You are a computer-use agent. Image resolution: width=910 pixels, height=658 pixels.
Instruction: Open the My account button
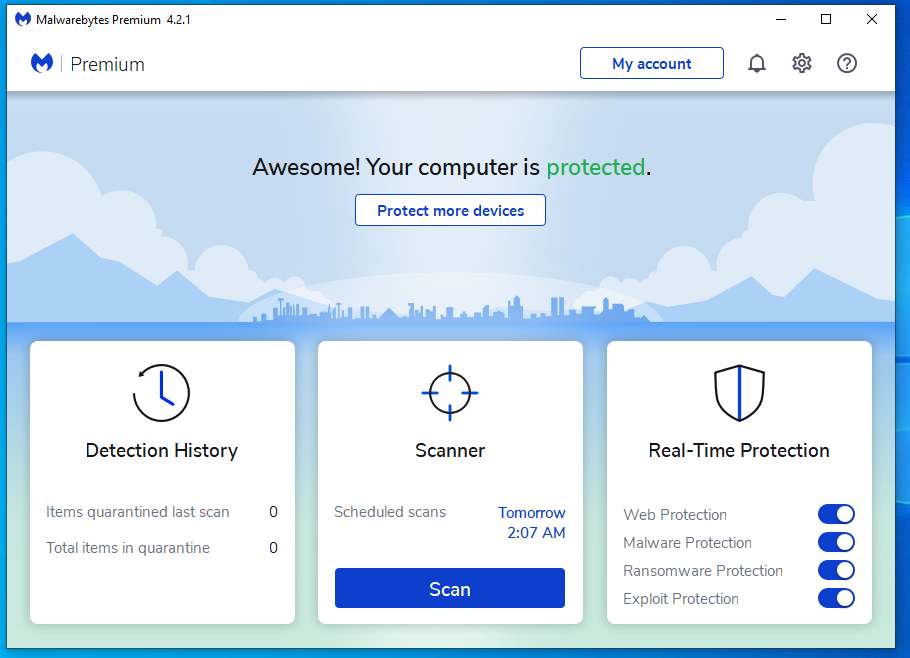pos(652,63)
